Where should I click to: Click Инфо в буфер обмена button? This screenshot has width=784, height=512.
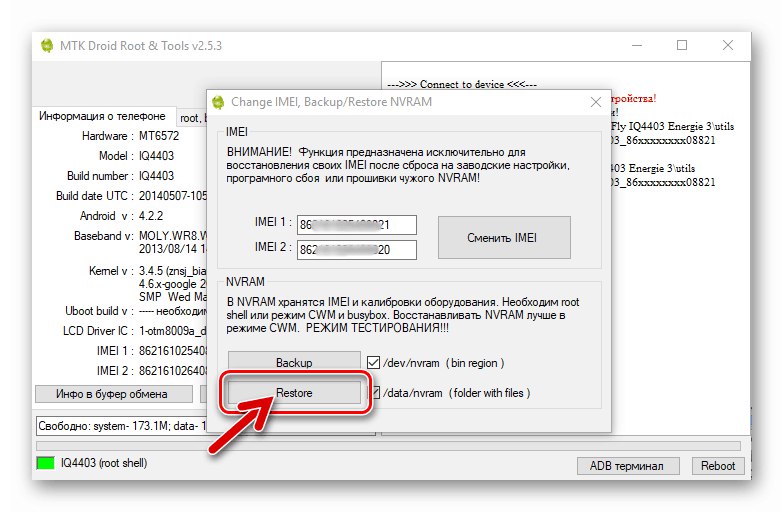tap(114, 394)
